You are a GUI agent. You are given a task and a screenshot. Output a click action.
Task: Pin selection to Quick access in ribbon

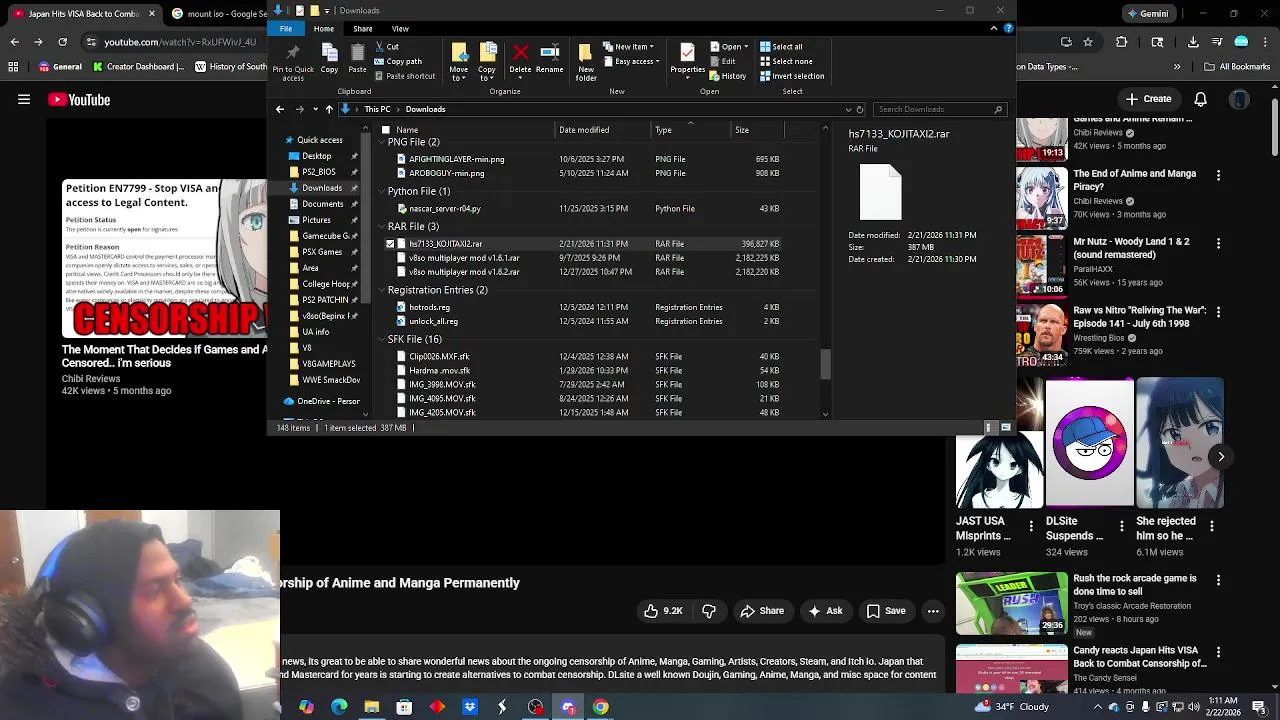point(293,61)
